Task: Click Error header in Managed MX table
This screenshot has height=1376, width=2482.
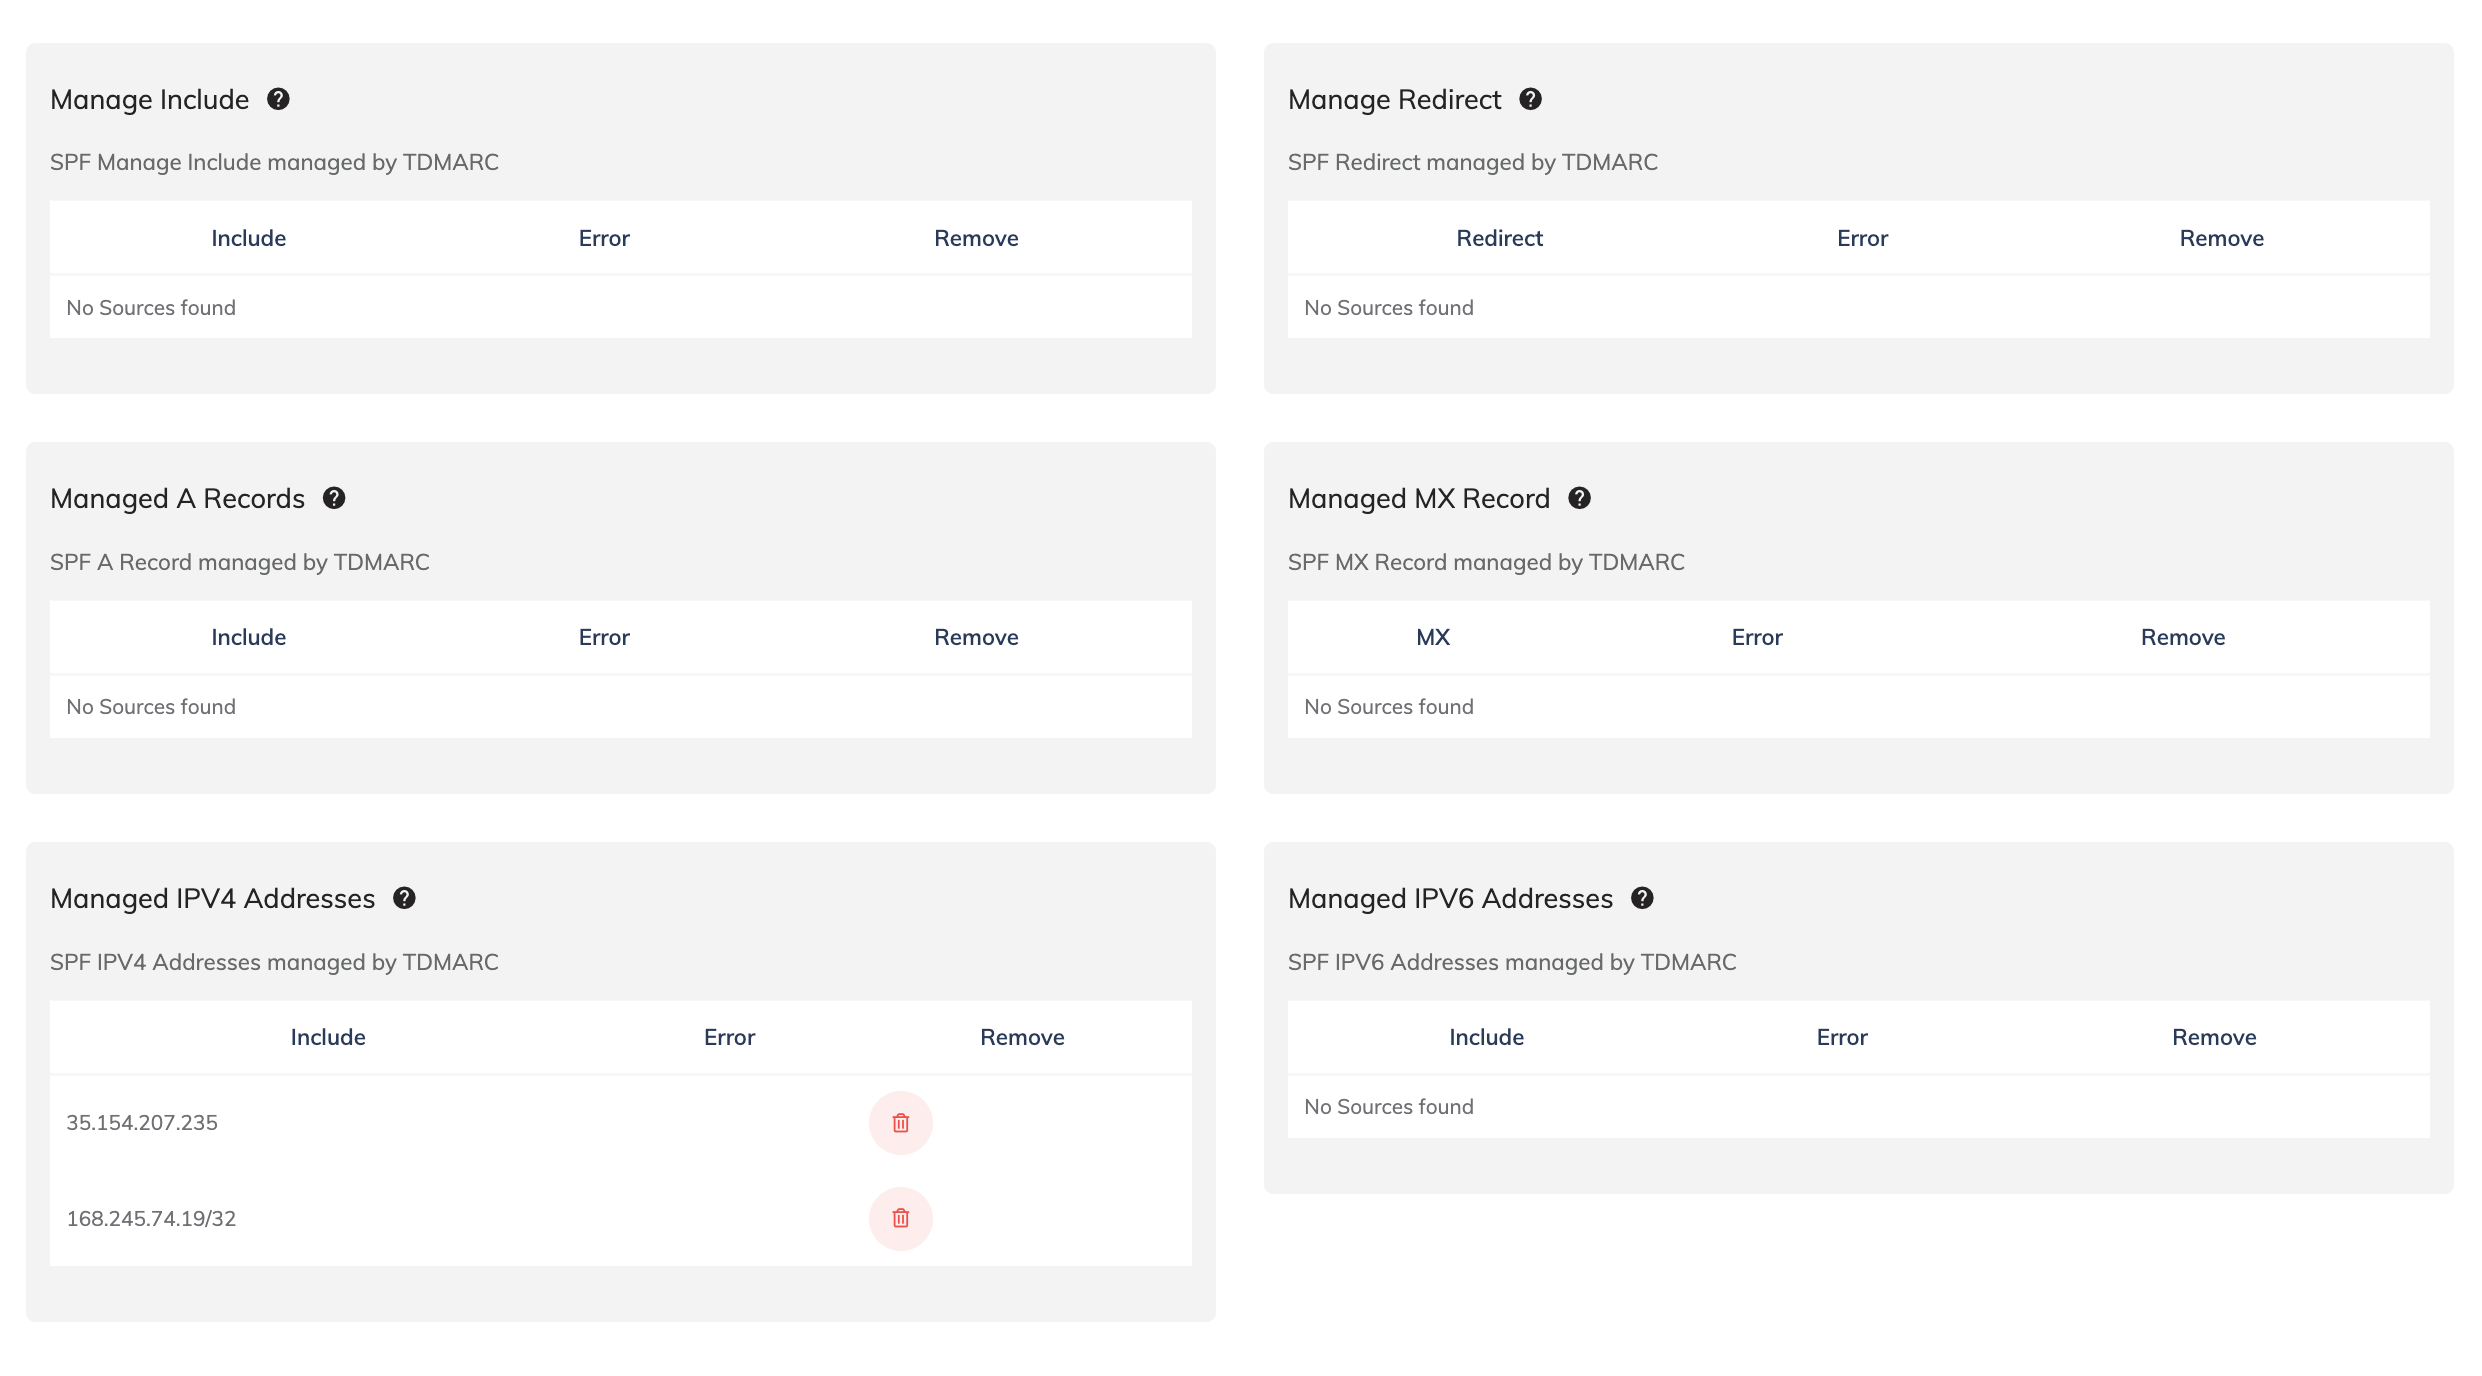Action: pos(1756,637)
